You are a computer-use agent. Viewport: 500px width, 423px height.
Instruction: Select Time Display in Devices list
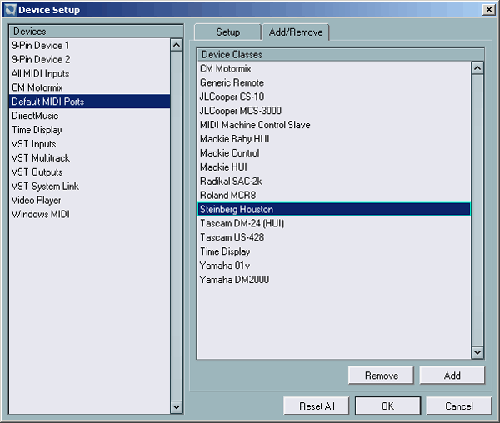pos(90,130)
